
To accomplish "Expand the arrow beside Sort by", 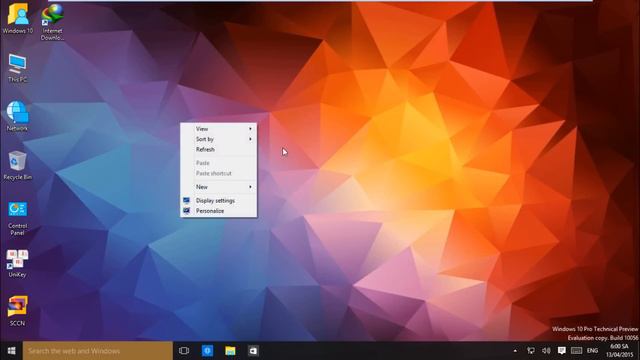I will click(250, 139).
